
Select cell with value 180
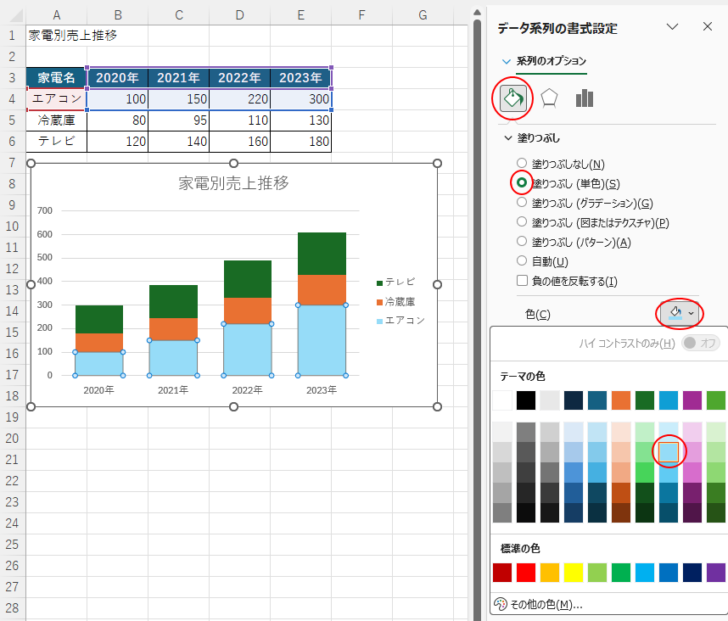301,141
